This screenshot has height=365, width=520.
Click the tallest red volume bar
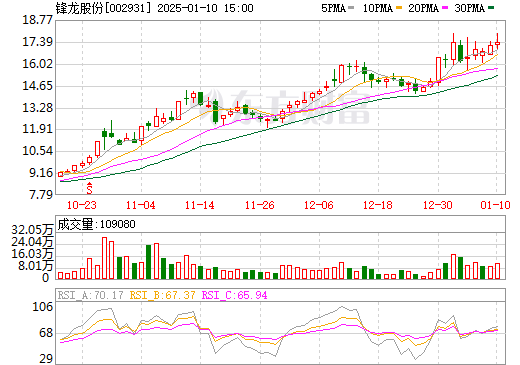tap(104, 258)
